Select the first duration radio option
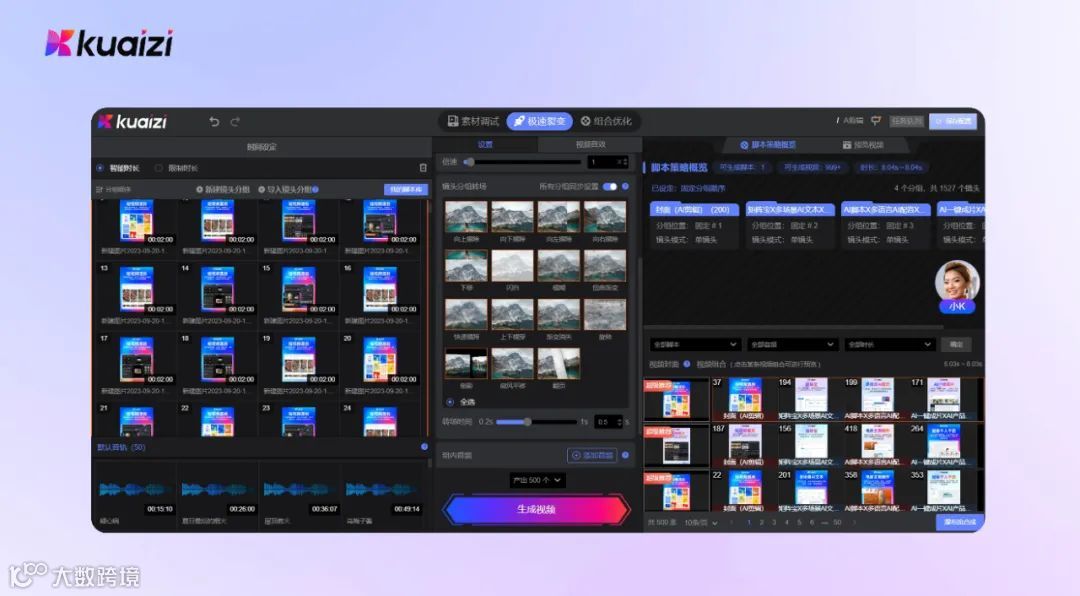 (100, 168)
